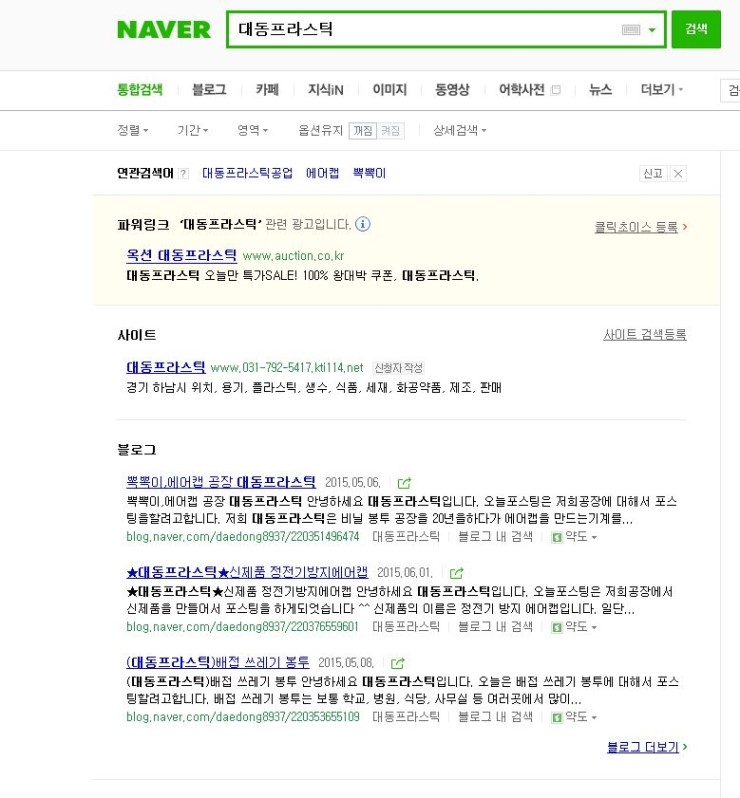Select the 통합검색 tab
The height and width of the screenshot is (798, 740).
[x=140, y=90]
